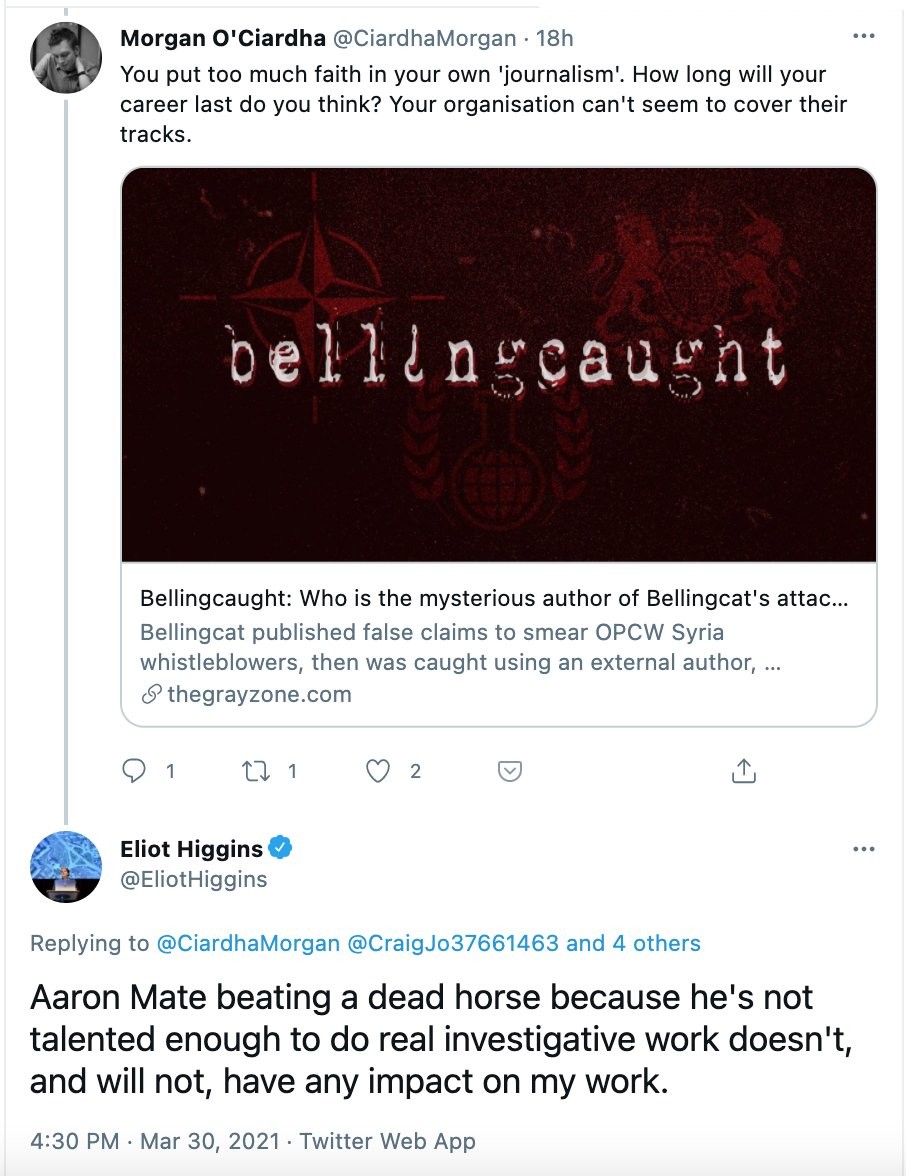Click the 18h timestamp on Morgan's tweet
The image size is (906, 1176).
[x=554, y=39]
